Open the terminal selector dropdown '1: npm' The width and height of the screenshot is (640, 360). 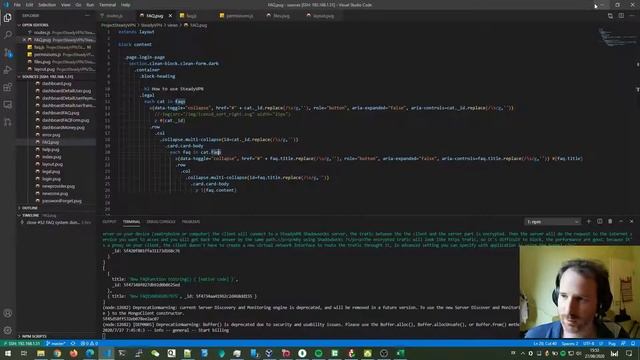coord(552,222)
